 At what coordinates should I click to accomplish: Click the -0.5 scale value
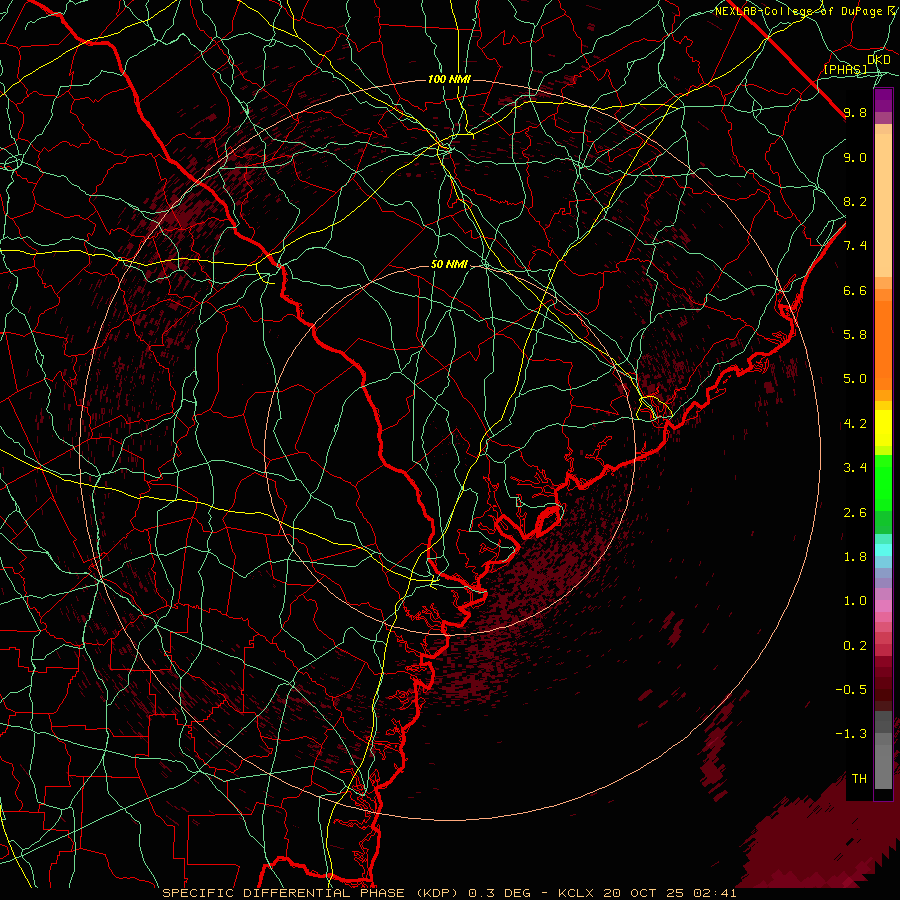tap(851, 689)
